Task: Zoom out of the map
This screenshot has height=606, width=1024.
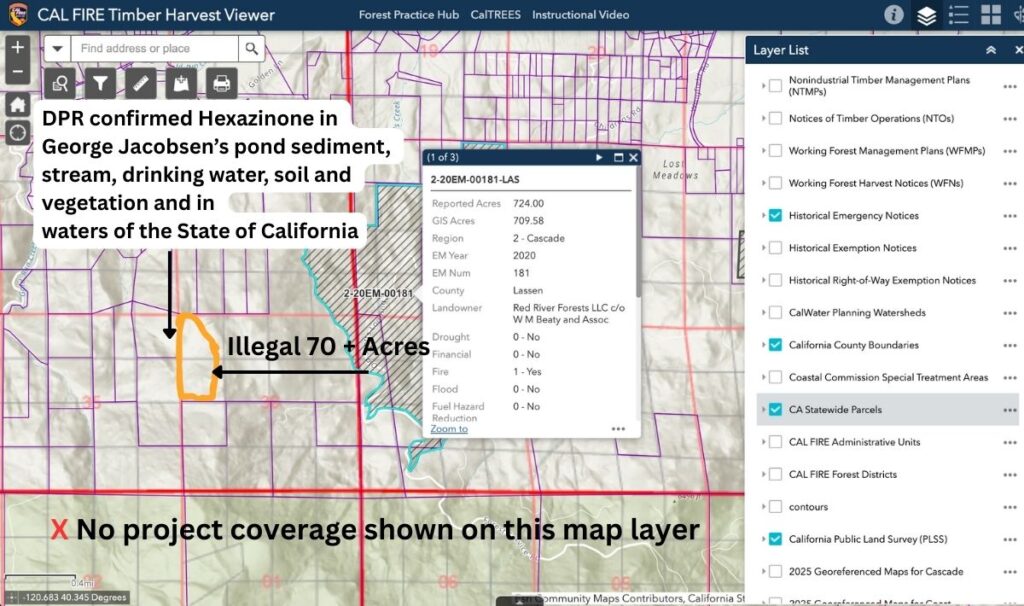Action: click(18, 72)
